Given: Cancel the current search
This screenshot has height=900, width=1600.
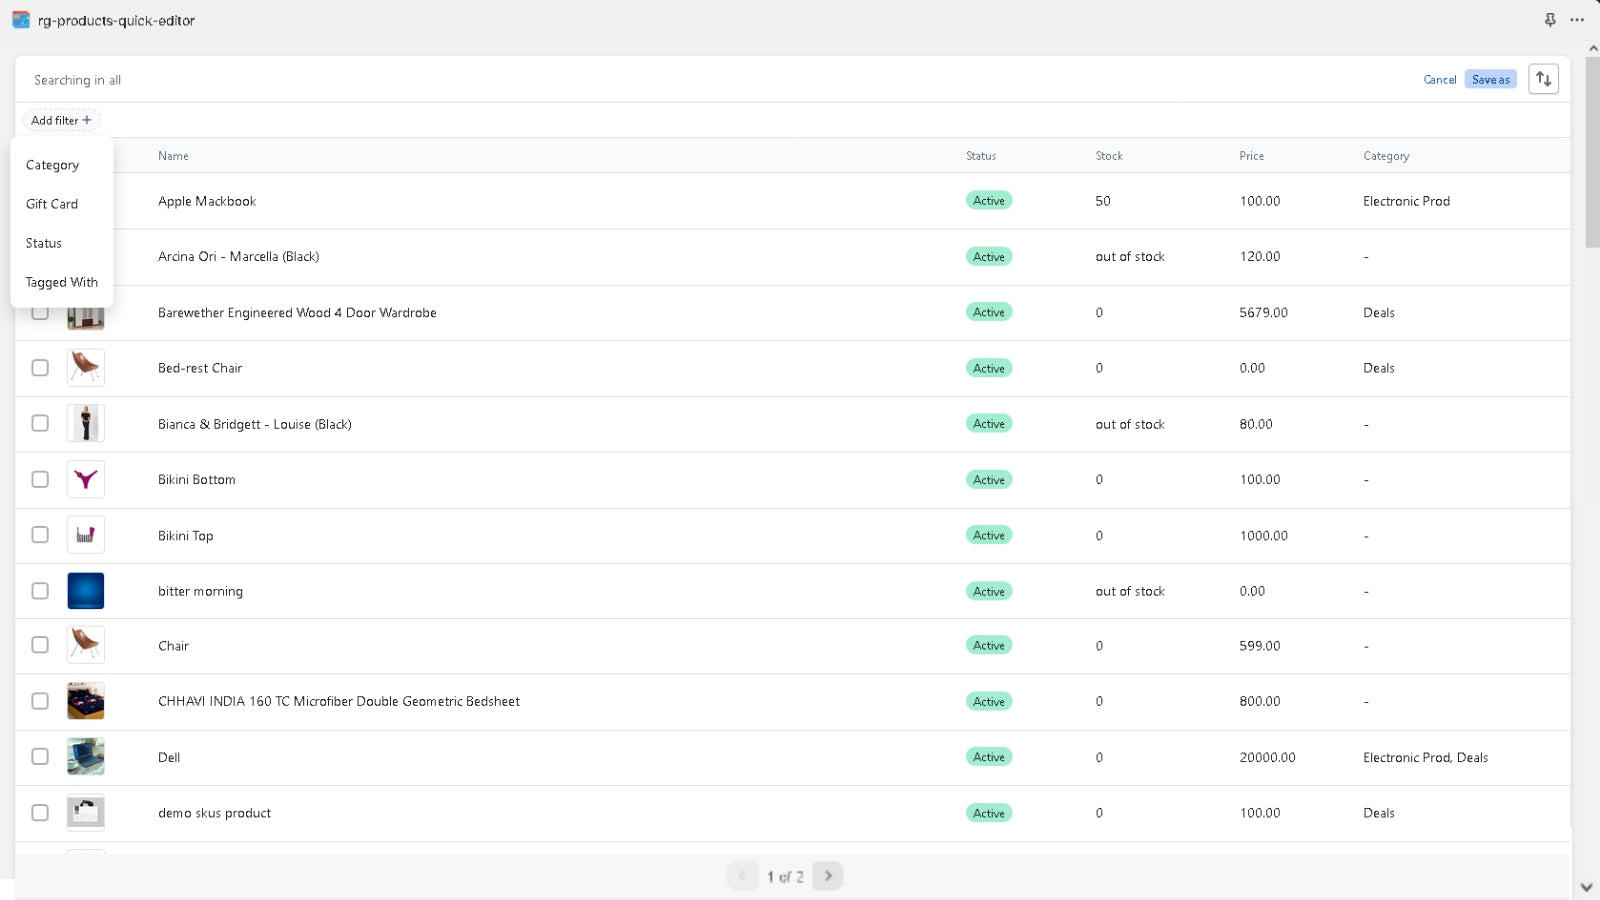Looking at the screenshot, I should [x=1439, y=80].
